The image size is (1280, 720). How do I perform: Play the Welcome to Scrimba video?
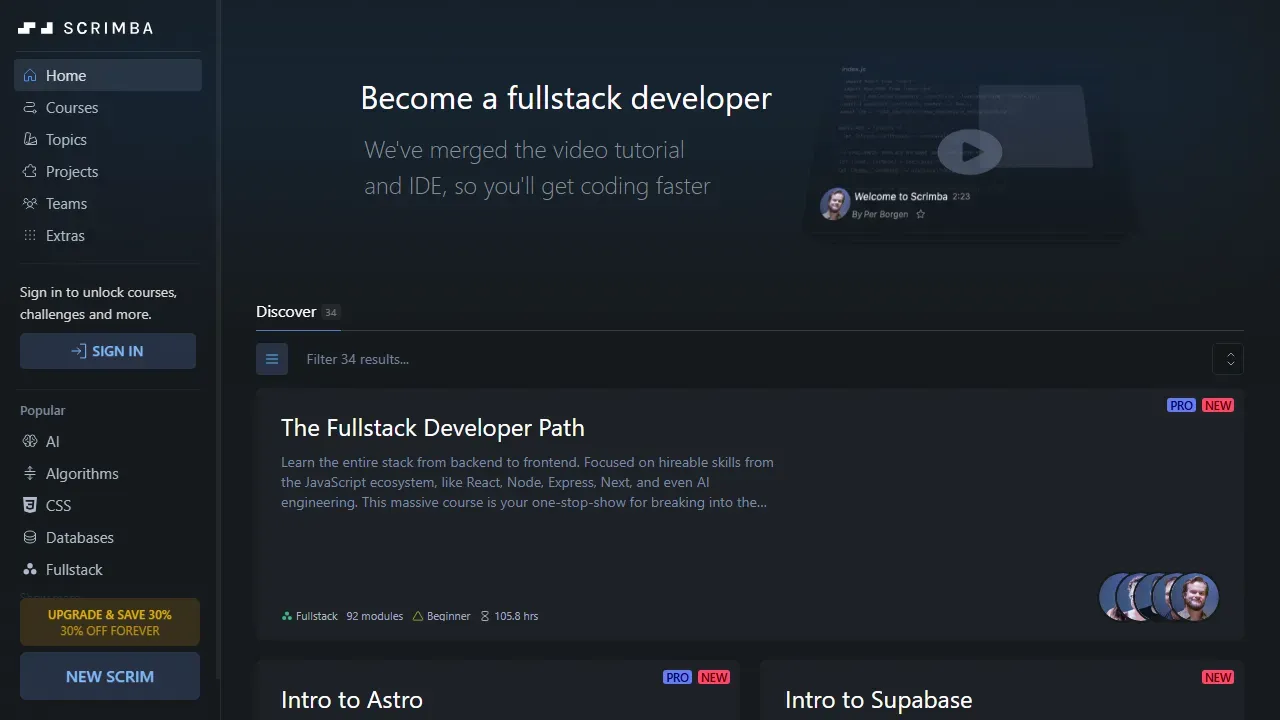coord(969,152)
